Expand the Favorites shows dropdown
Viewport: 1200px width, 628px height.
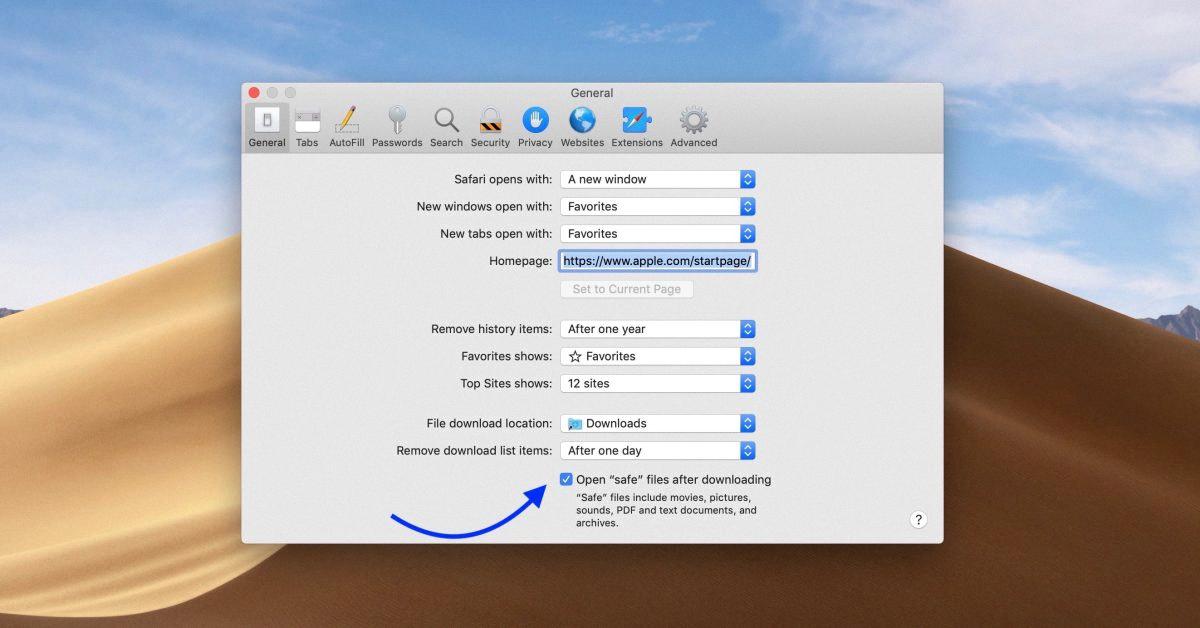coord(658,356)
